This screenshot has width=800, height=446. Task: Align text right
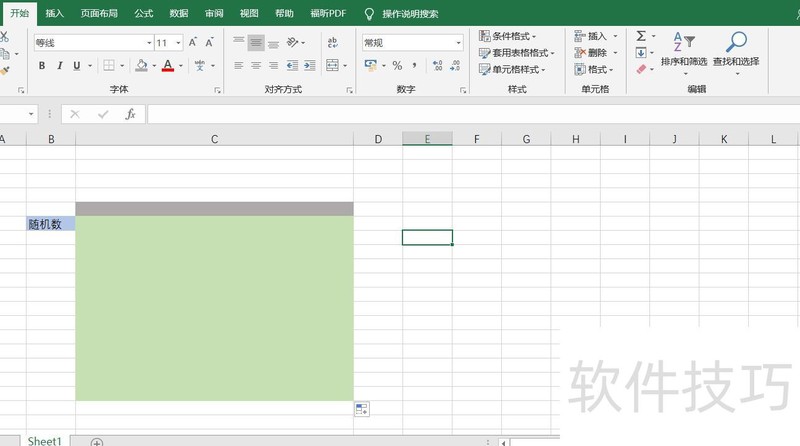(x=273, y=65)
